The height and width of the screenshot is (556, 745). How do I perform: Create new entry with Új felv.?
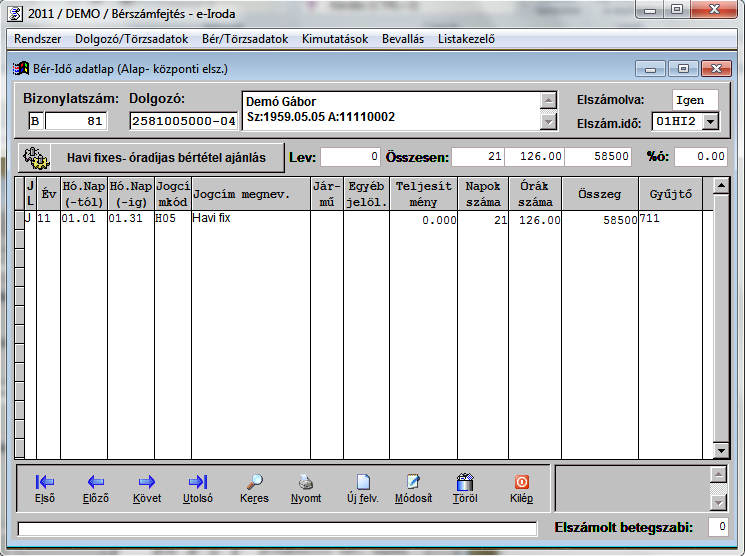[x=362, y=488]
